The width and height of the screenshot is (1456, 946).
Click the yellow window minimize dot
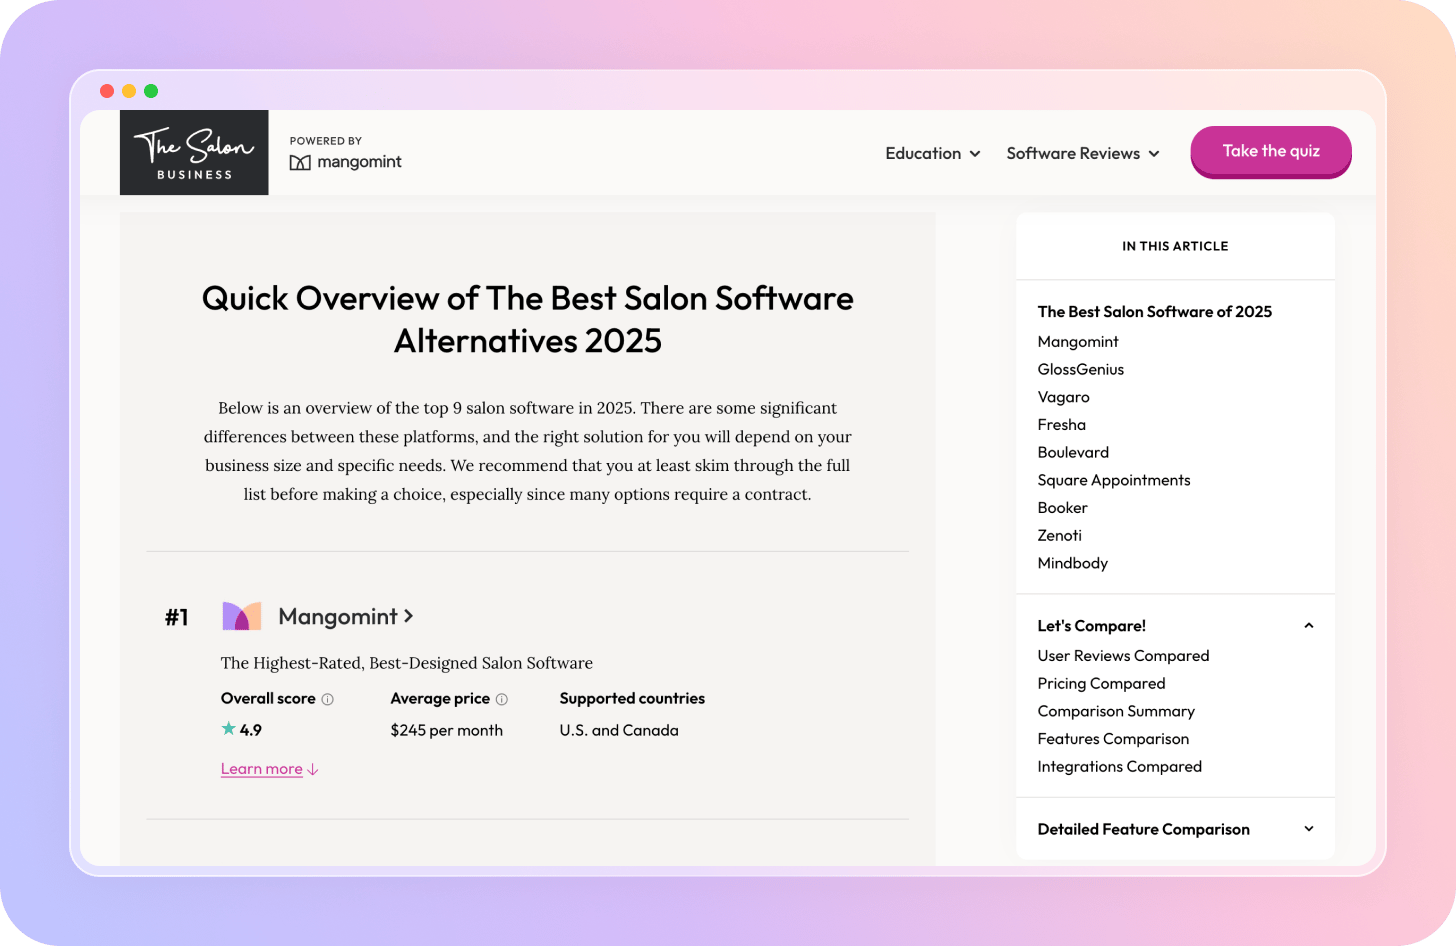129,91
